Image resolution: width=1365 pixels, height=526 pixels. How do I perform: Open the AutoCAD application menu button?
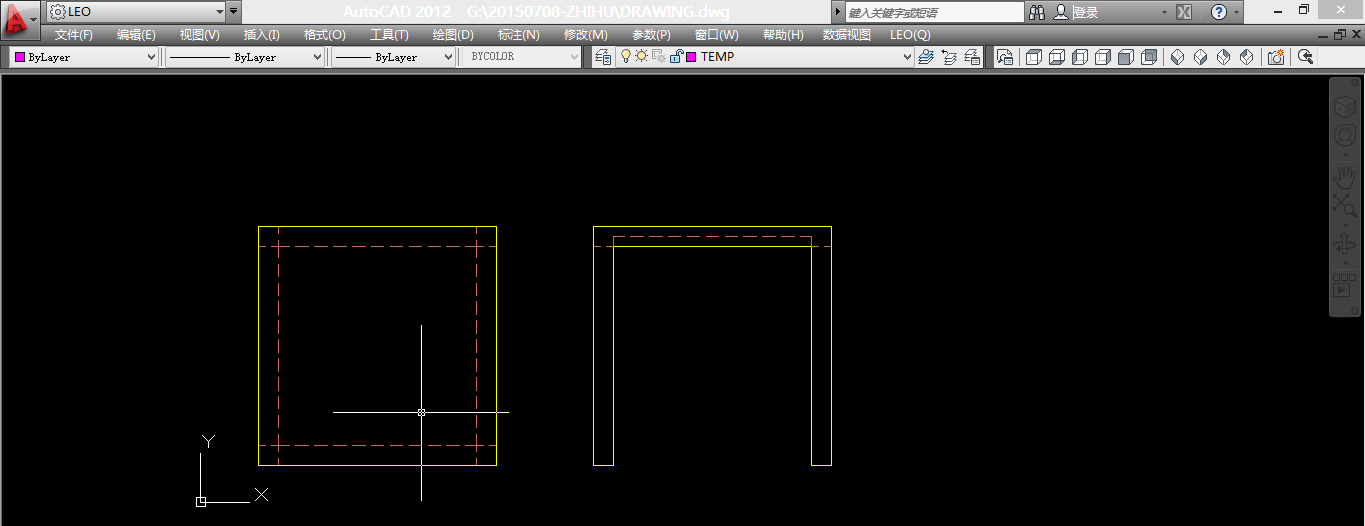[x=19, y=18]
